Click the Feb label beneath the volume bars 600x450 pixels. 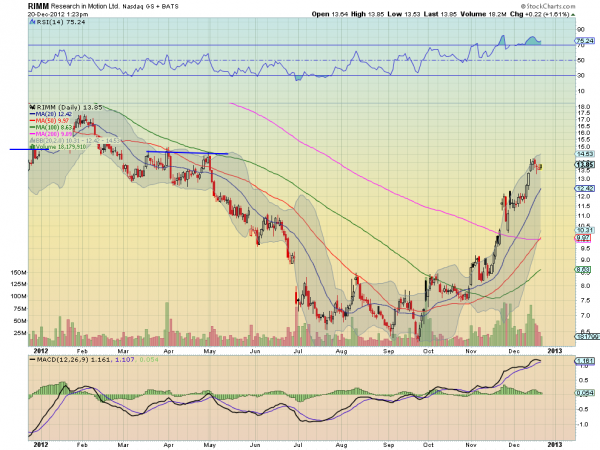pyautogui.click(x=82, y=351)
